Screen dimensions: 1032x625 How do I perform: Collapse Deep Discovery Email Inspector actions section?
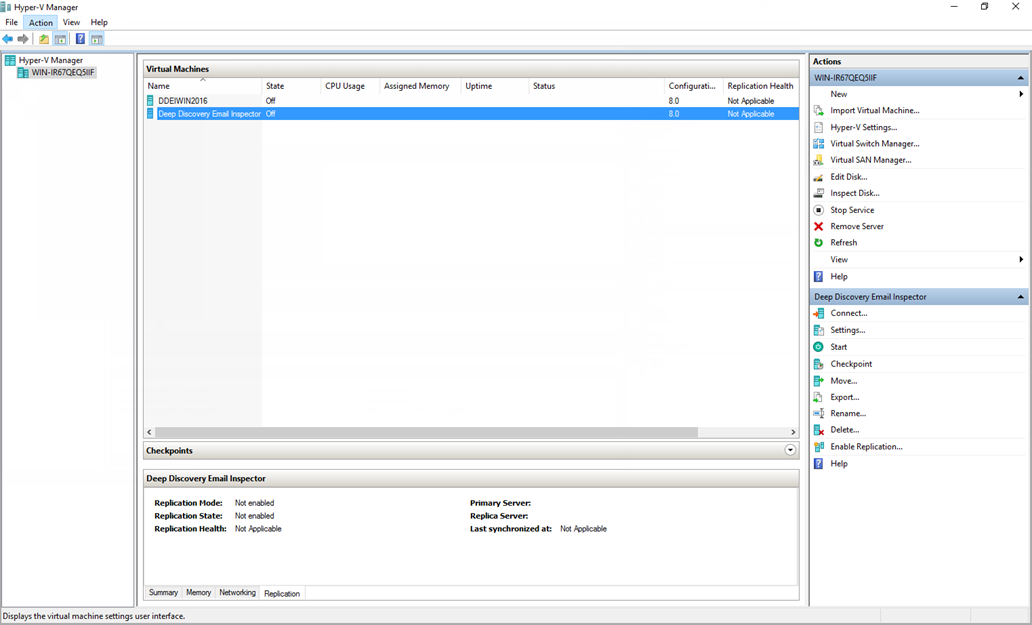point(1021,297)
